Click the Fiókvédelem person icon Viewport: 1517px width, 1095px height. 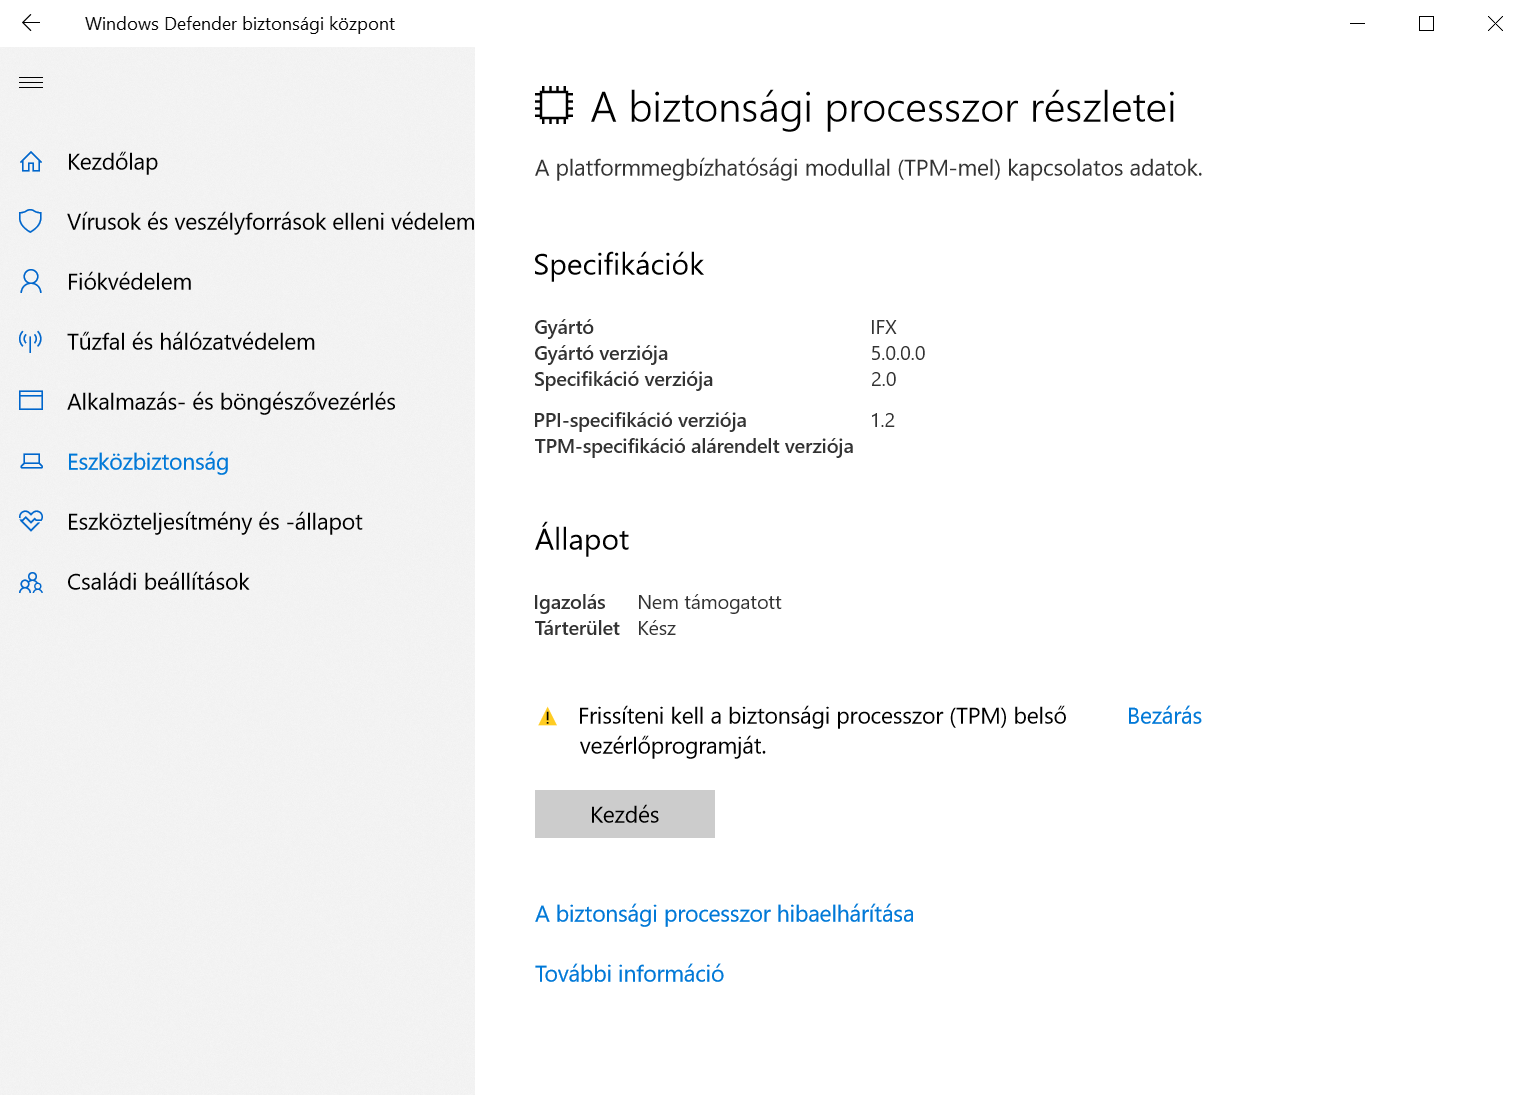tap(31, 282)
